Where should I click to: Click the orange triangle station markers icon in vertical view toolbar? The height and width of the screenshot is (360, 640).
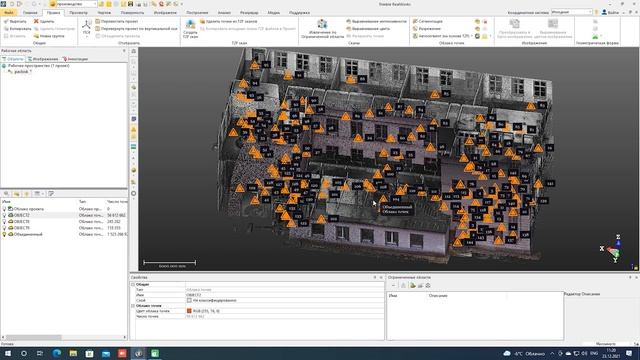[133, 129]
